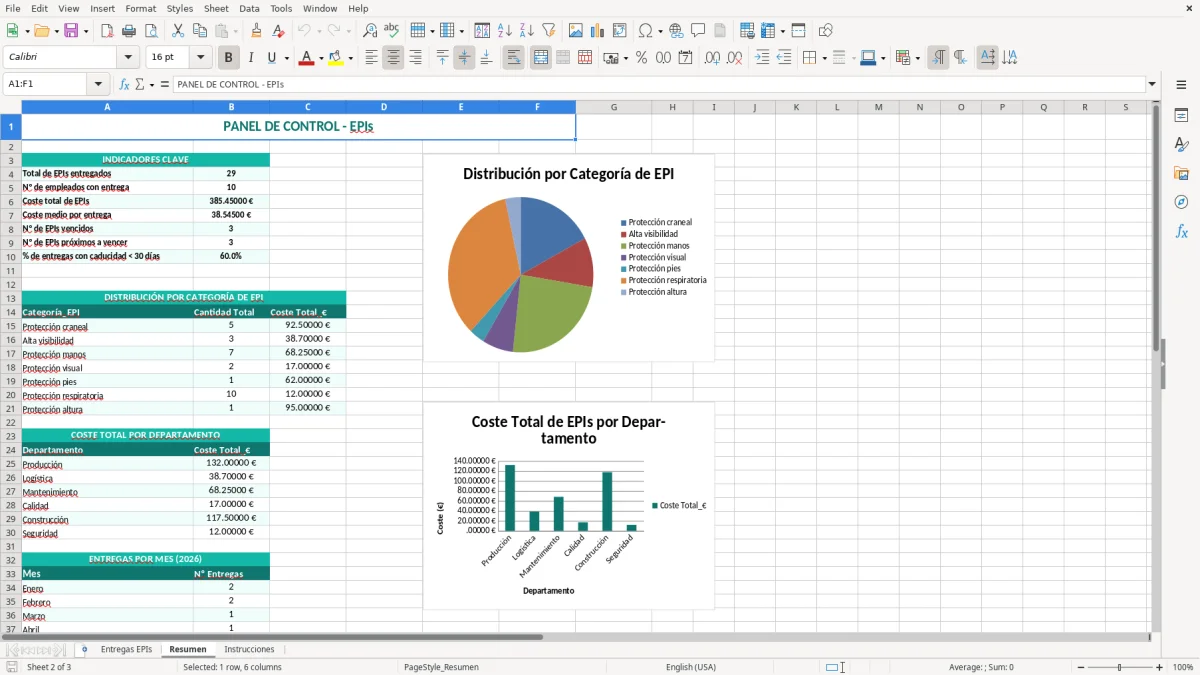
Task: Expand the Name Box dropdown
Action: [98, 85]
